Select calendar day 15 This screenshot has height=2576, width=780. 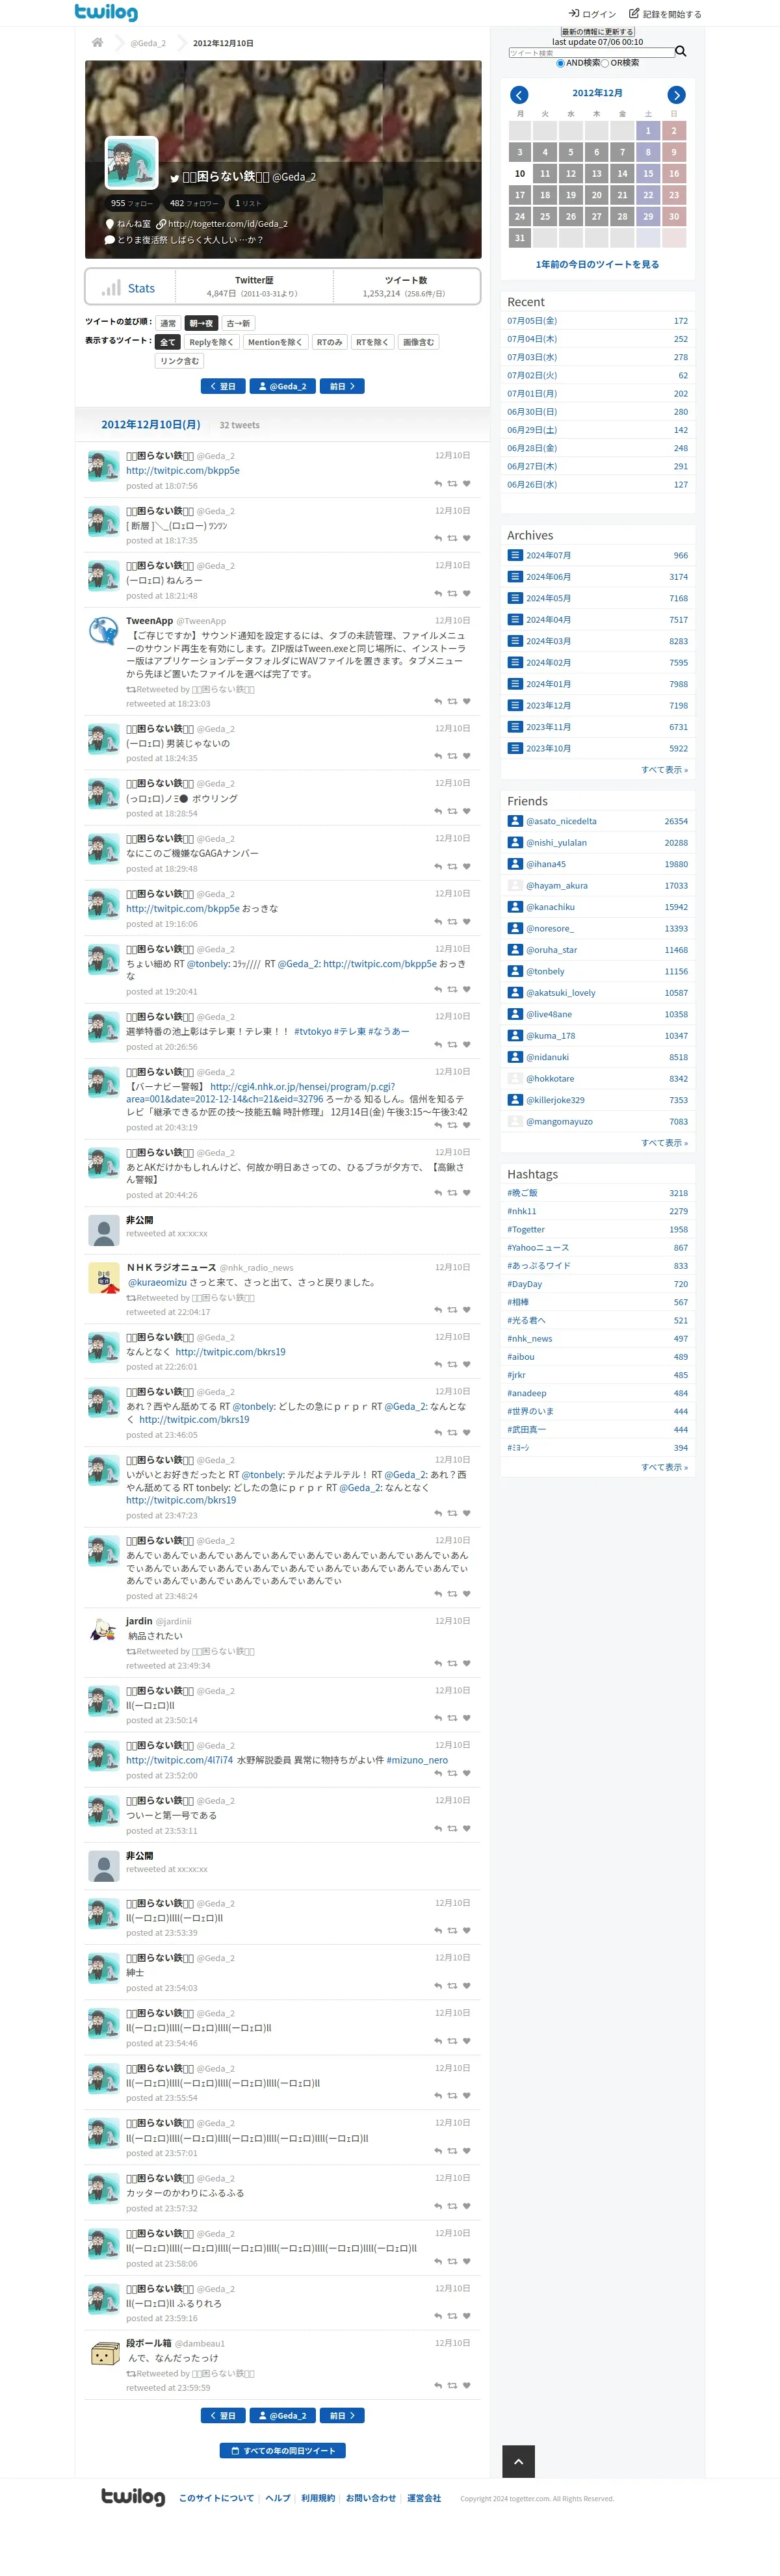tap(648, 173)
